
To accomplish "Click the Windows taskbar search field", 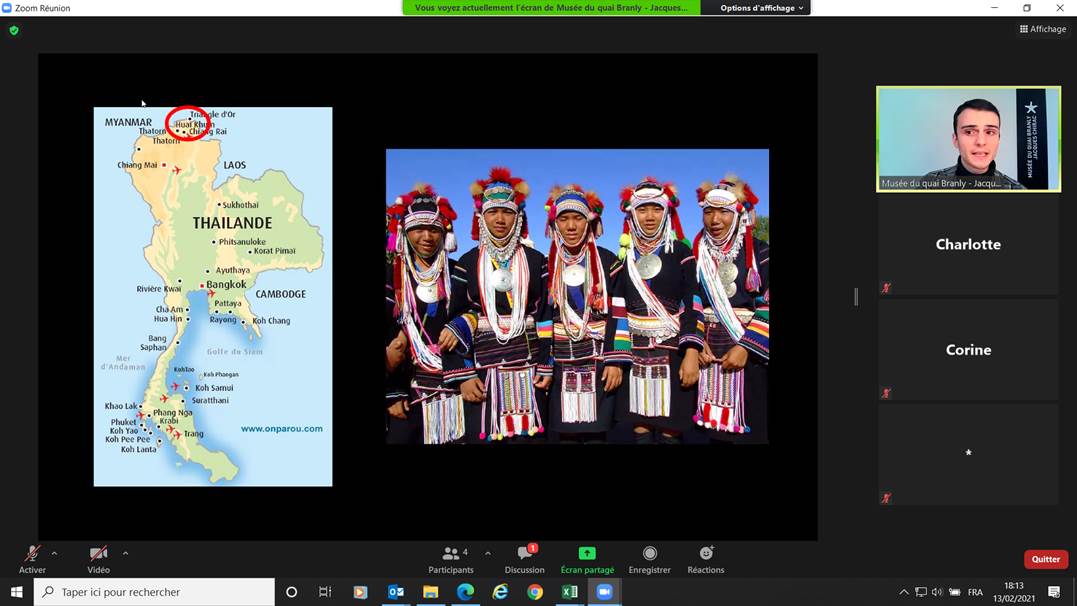I will [154, 592].
